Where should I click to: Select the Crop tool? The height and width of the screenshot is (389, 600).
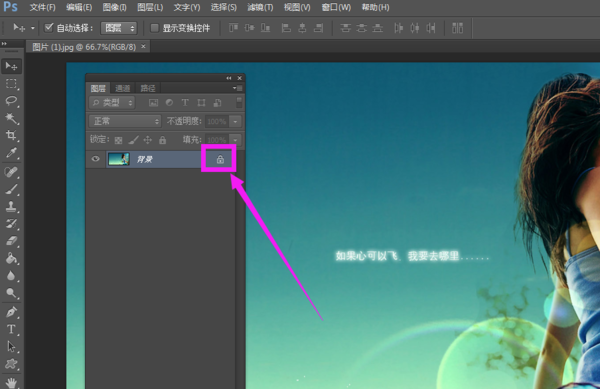pyautogui.click(x=11, y=135)
